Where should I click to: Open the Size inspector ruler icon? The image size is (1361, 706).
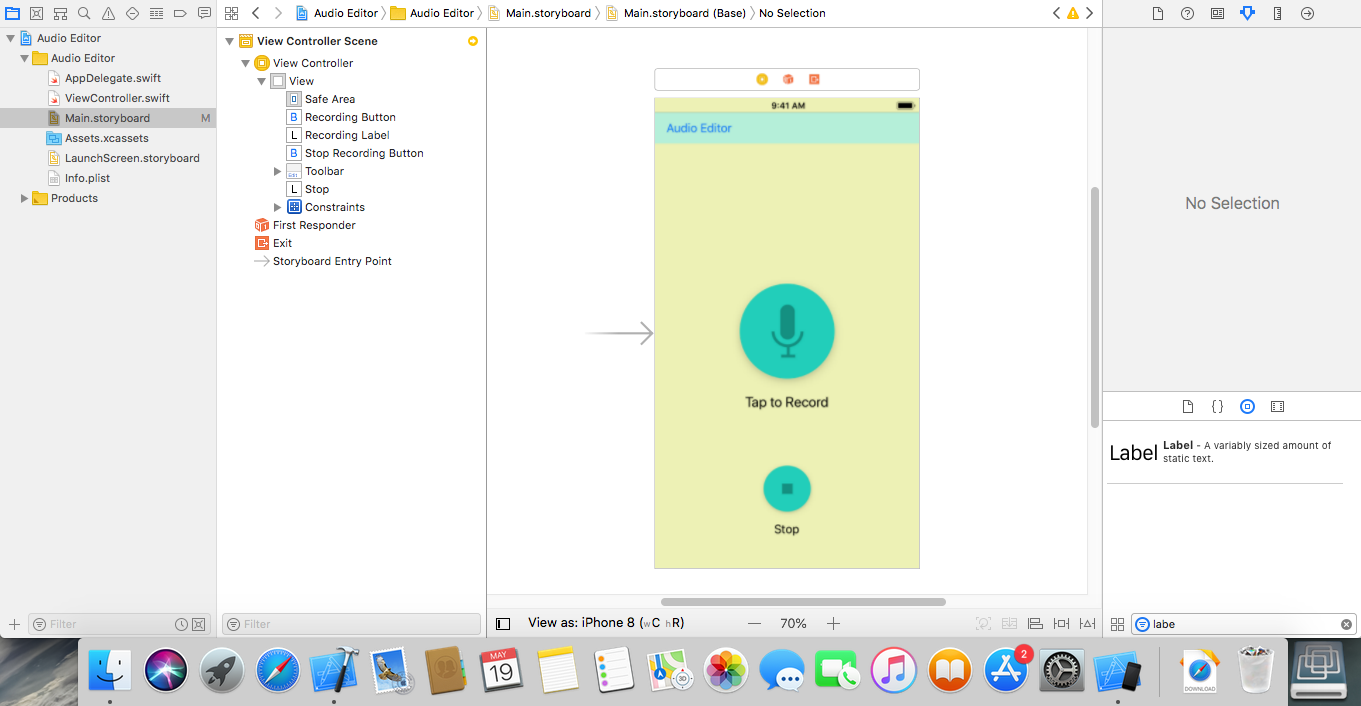coord(1278,13)
